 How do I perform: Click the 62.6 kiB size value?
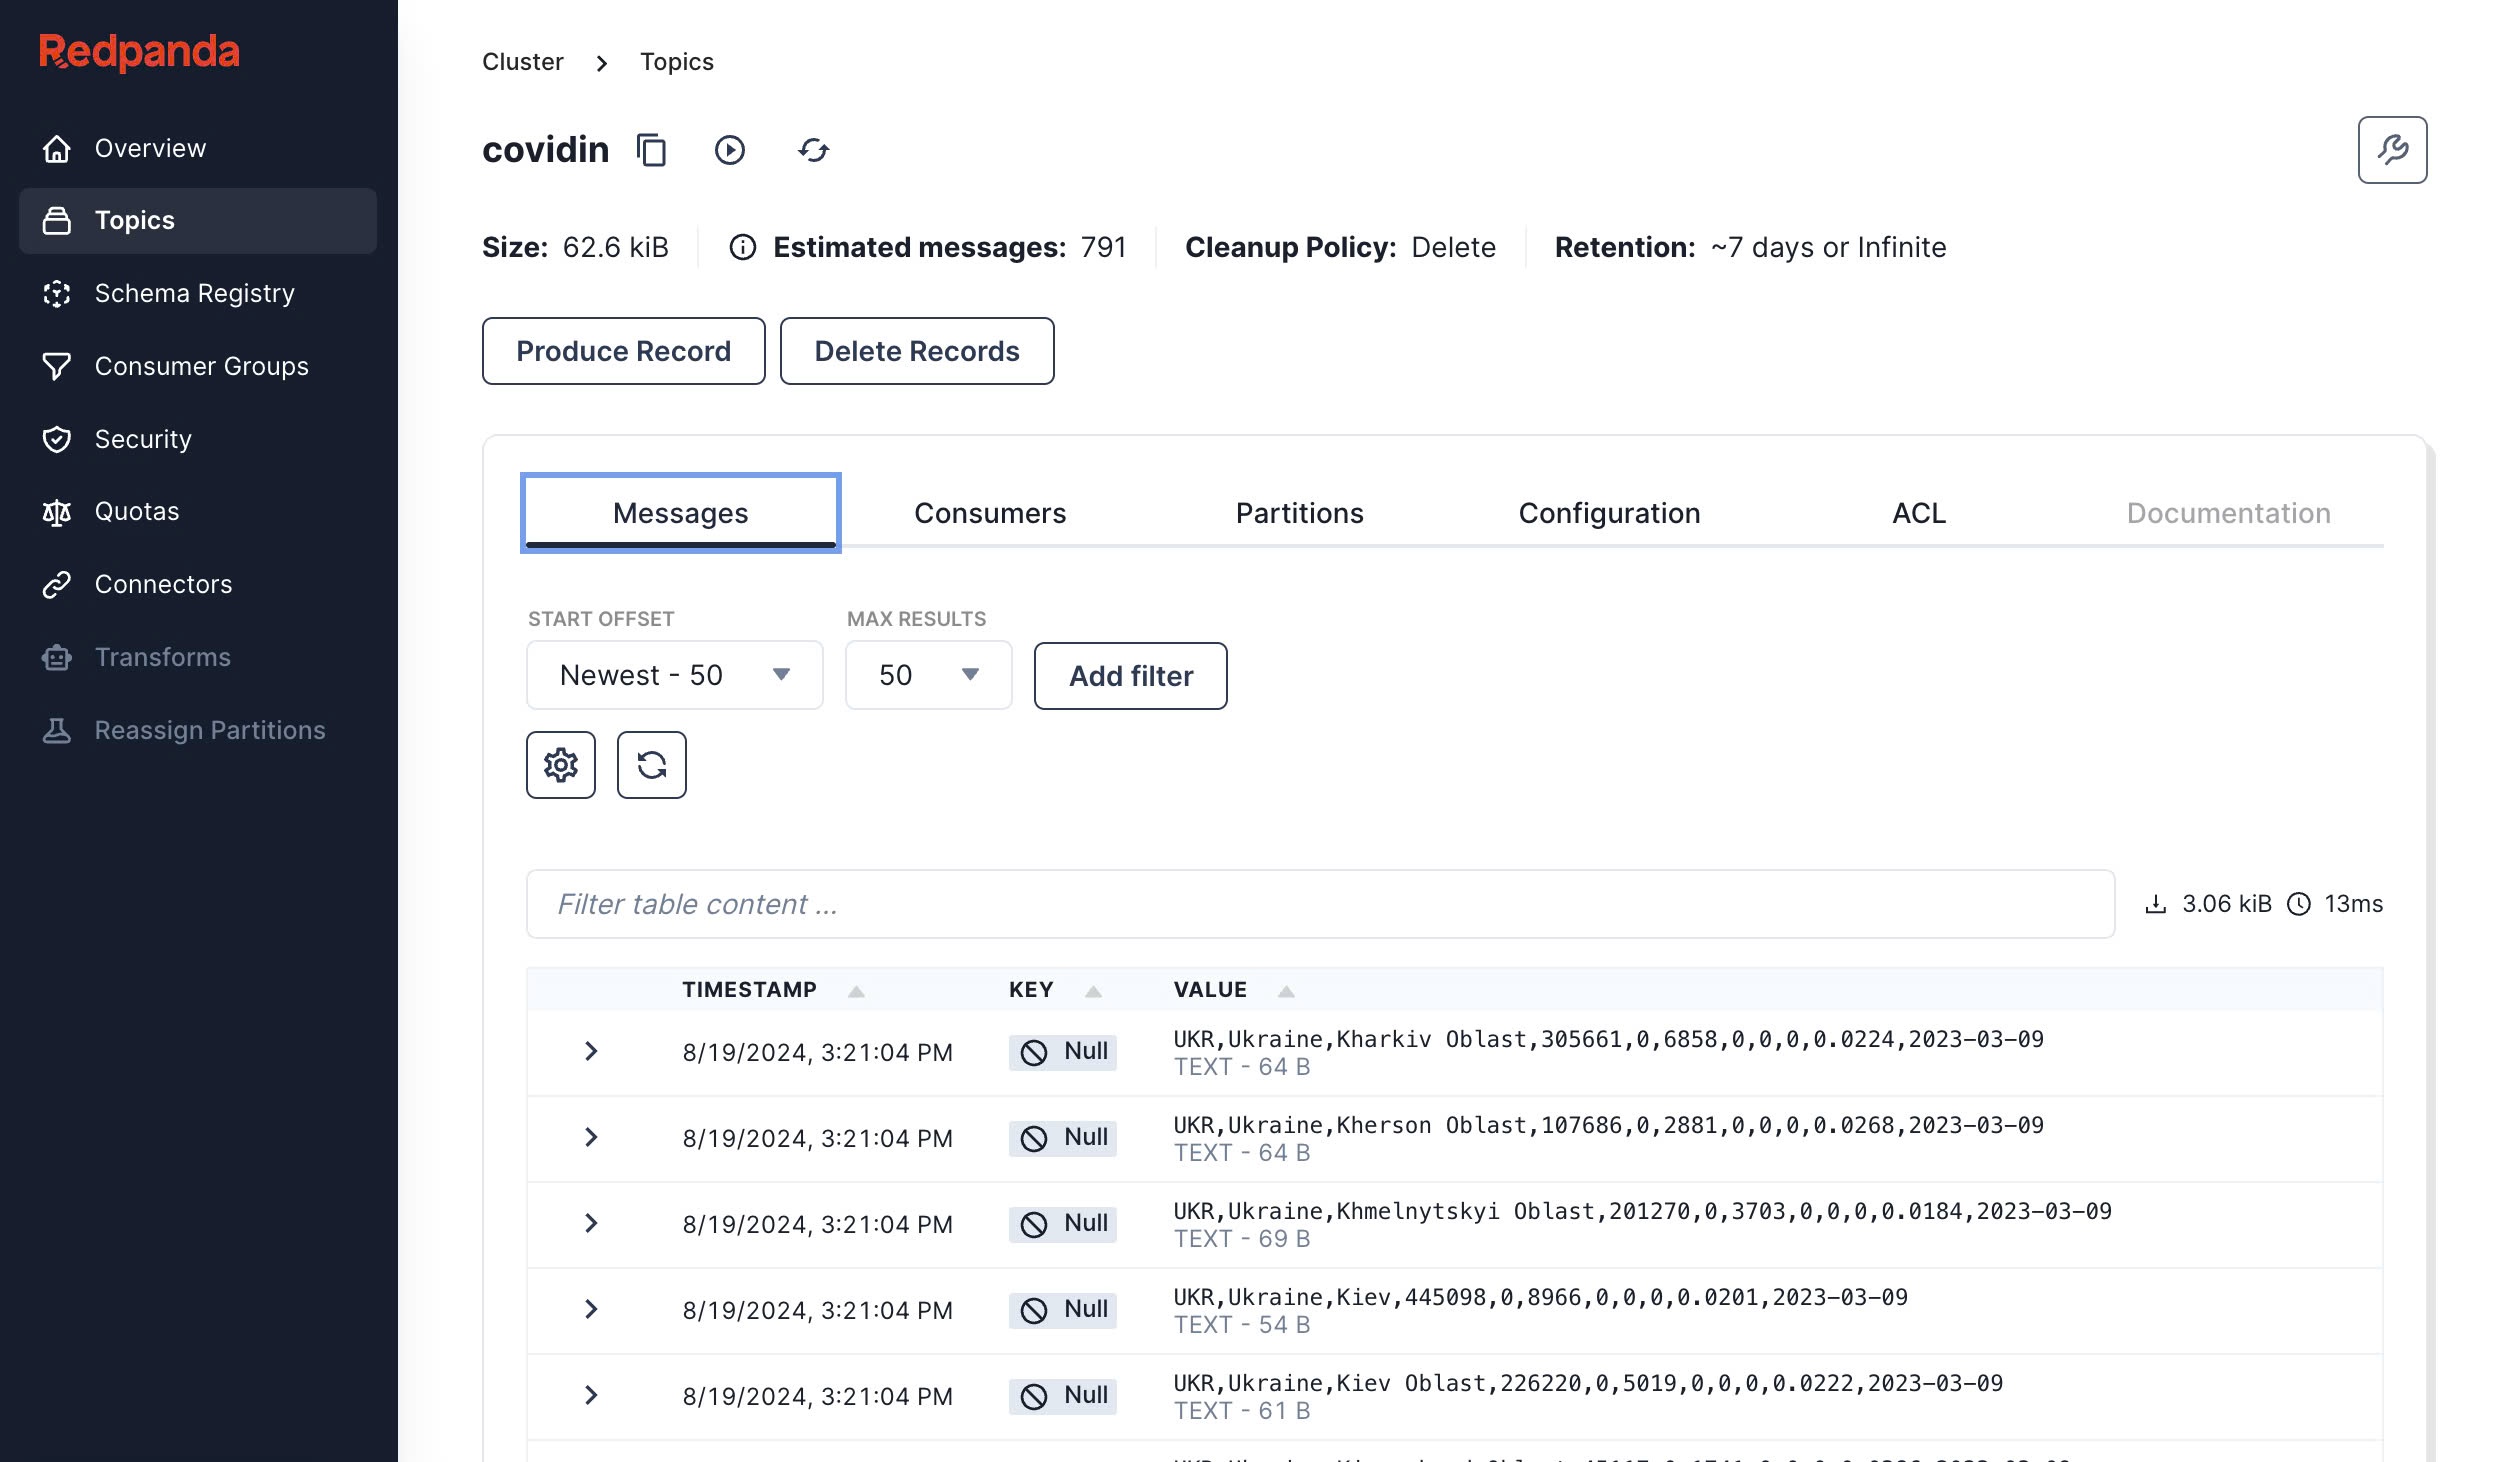pos(616,247)
